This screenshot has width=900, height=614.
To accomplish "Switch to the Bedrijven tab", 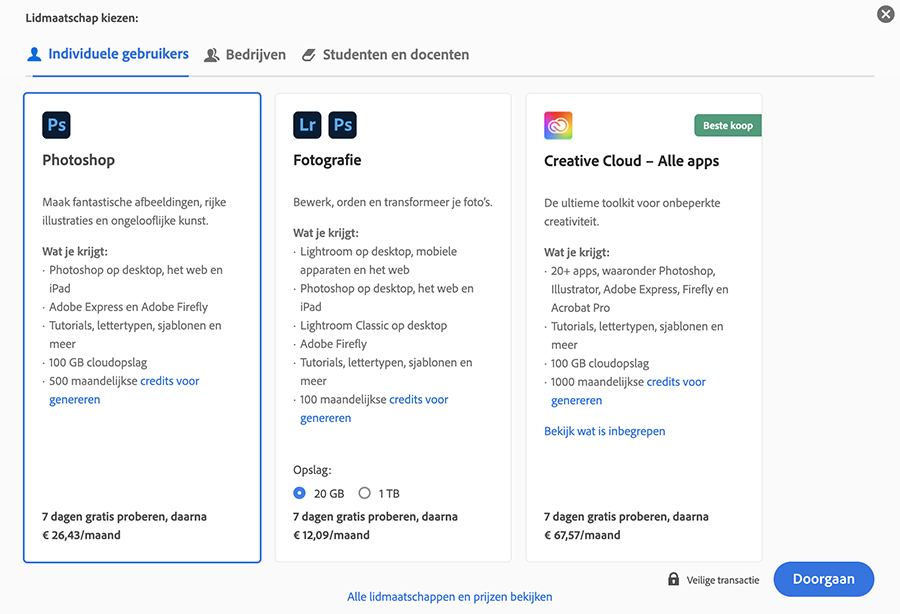I will coord(245,55).
